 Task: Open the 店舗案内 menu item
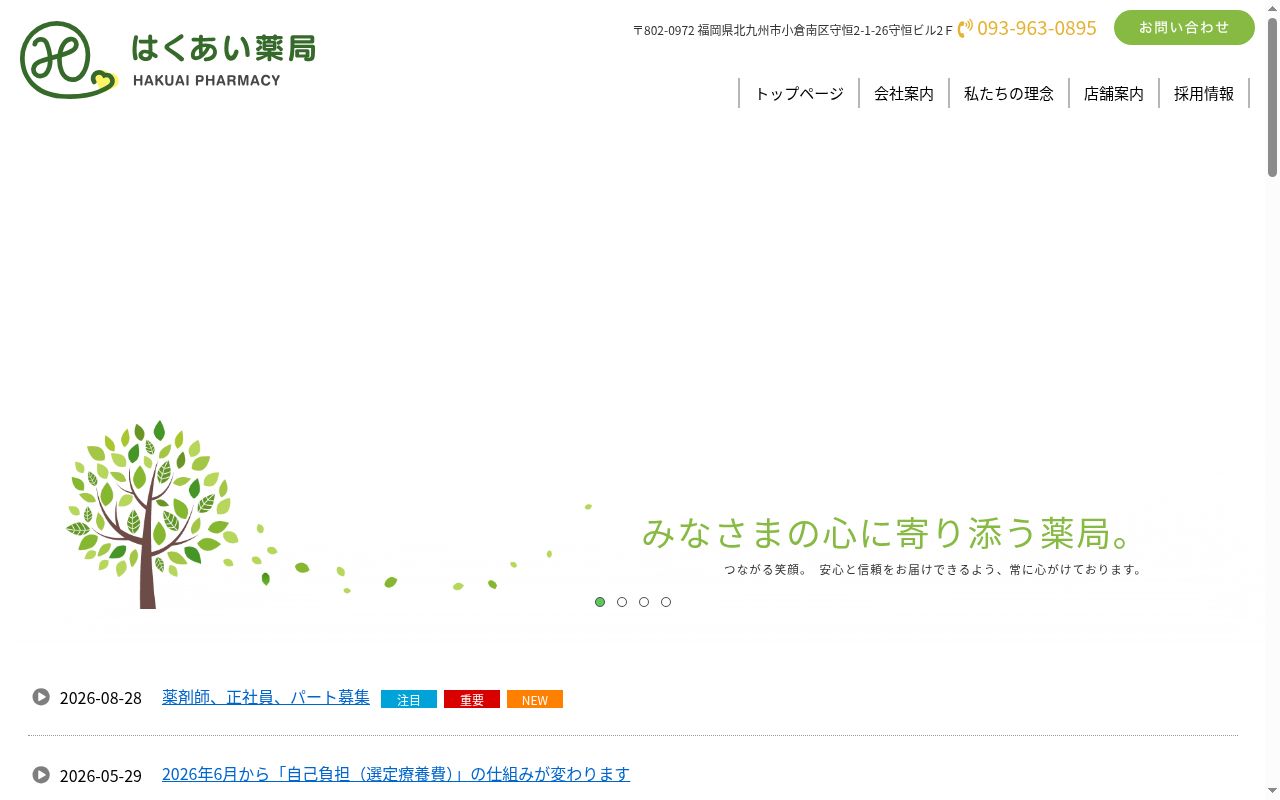(1114, 93)
